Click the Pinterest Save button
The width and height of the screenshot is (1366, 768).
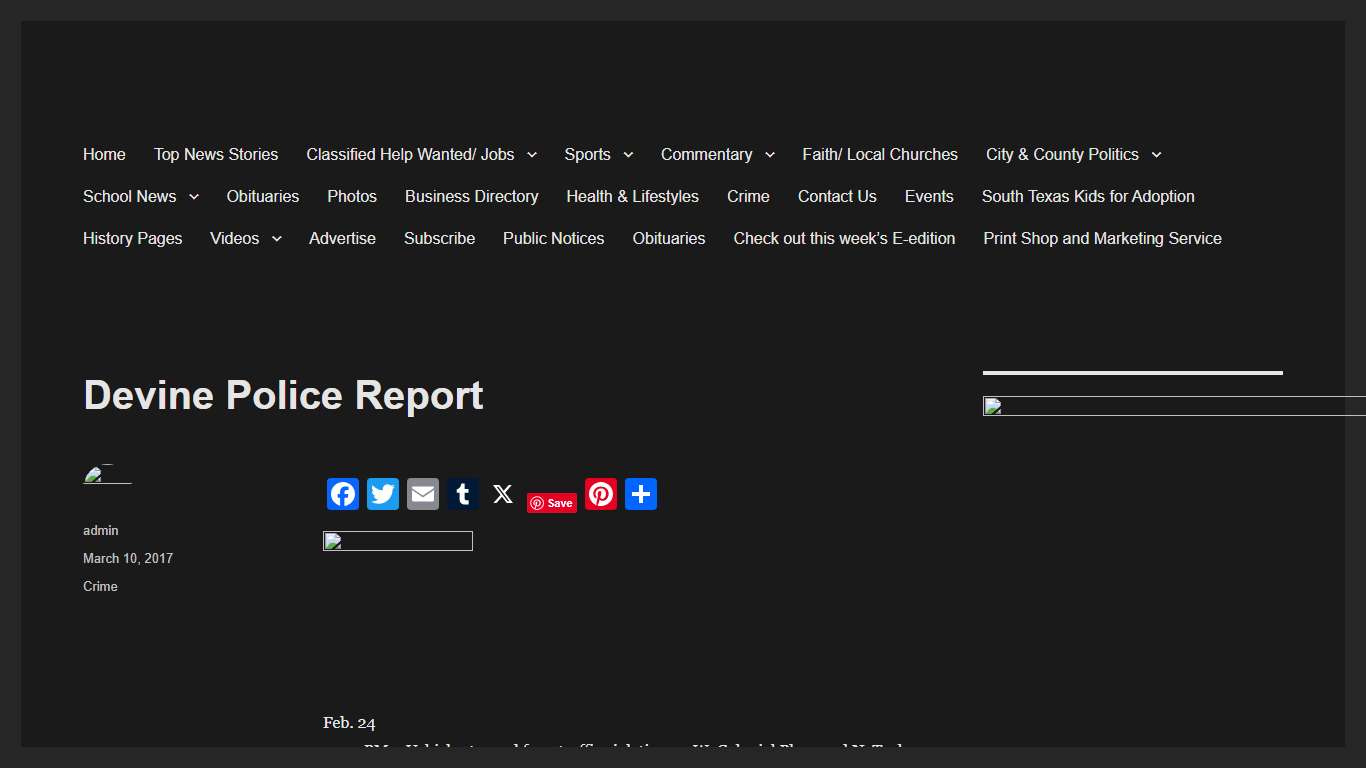[x=551, y=502]
